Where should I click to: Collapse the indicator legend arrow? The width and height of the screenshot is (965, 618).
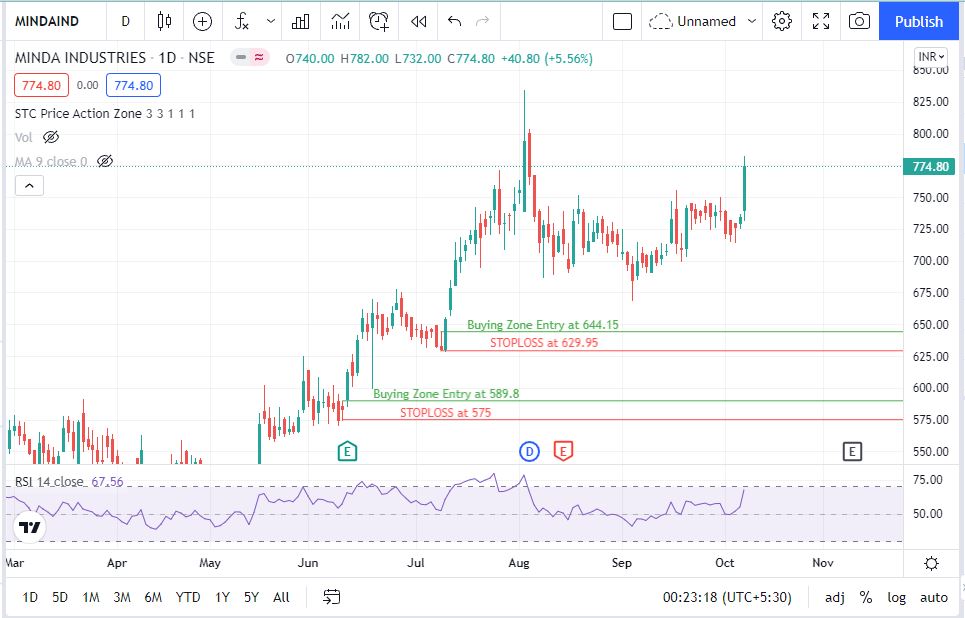tap(29, 185)
